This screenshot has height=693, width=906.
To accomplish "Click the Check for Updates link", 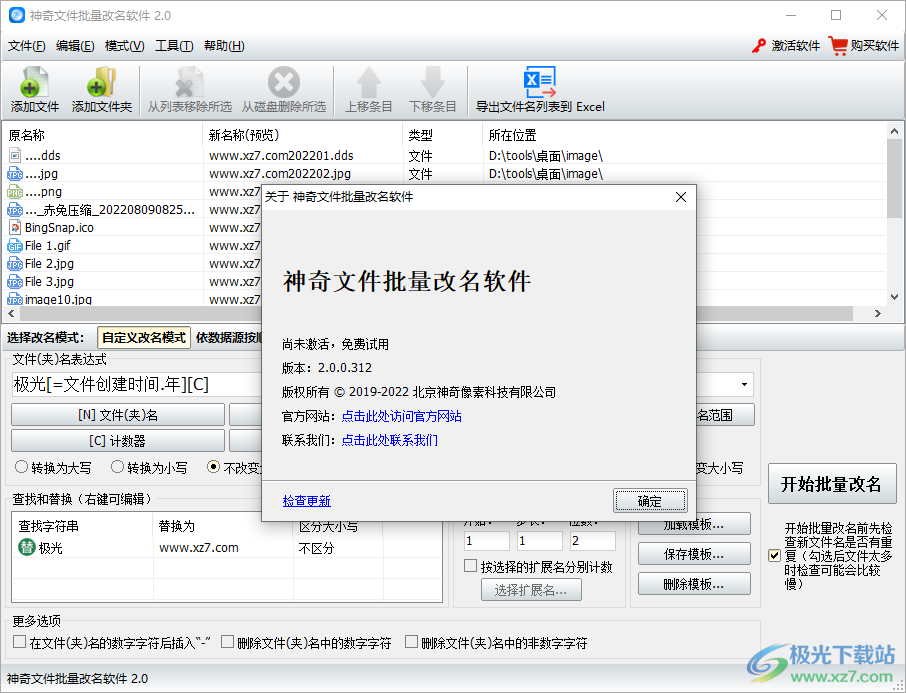I will pos(307,501).
